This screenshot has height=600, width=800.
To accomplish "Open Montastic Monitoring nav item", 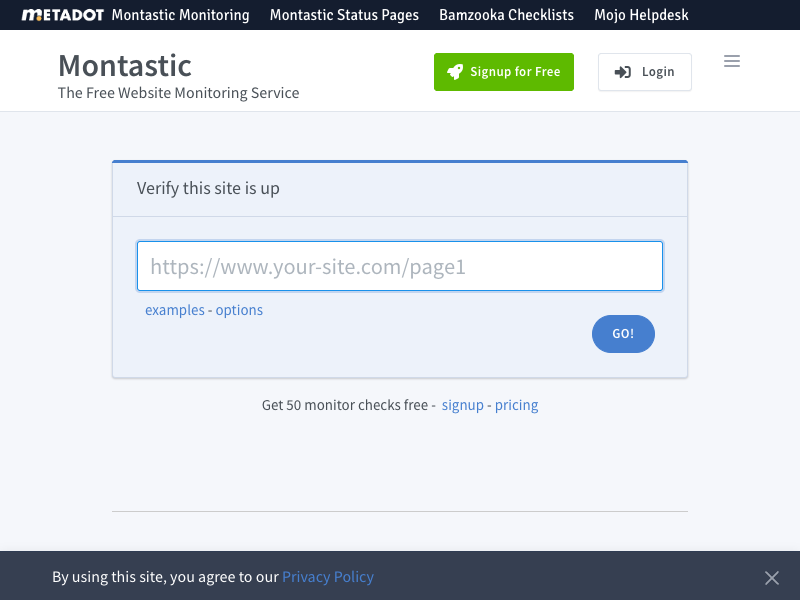I will click(181, 15).
